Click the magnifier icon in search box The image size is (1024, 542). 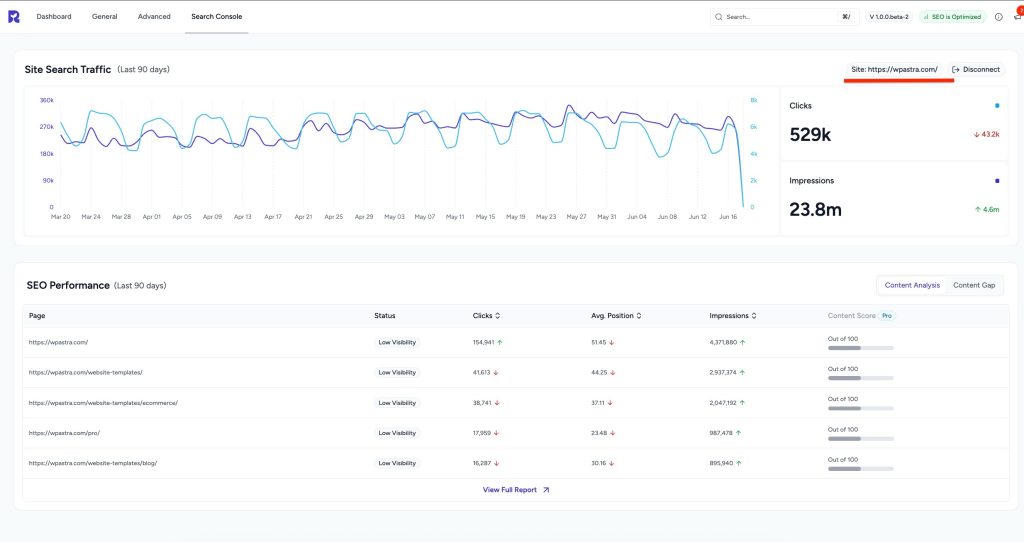pos(718,17)
